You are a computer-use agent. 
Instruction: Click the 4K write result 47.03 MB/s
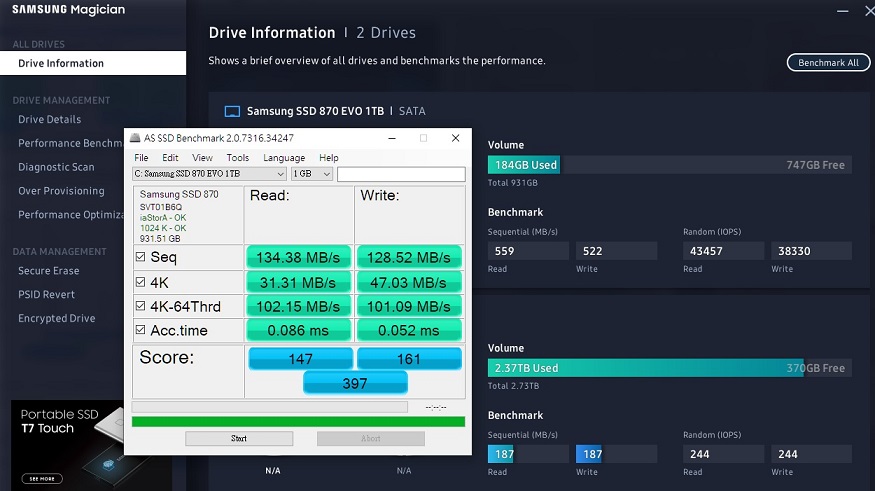tap(408, 282)
